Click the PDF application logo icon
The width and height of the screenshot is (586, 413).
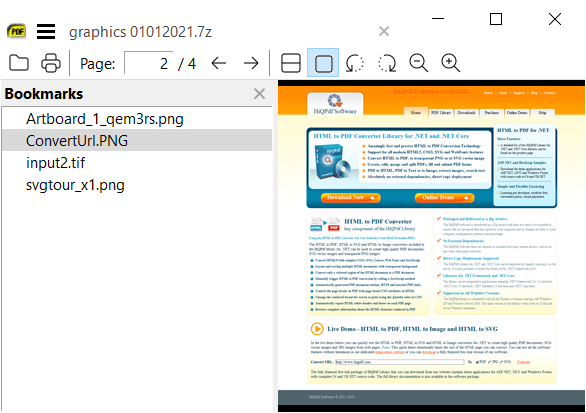16,31
